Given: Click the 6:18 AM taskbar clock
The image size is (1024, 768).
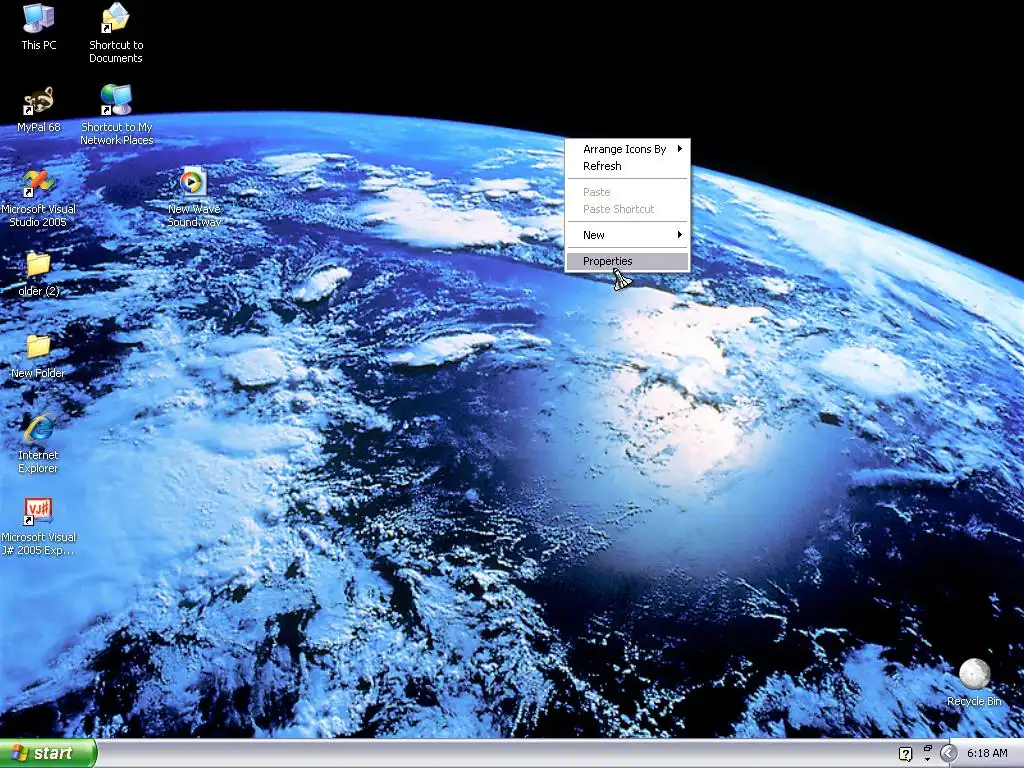Looking at the screenshot, I should tap(987, 754).
